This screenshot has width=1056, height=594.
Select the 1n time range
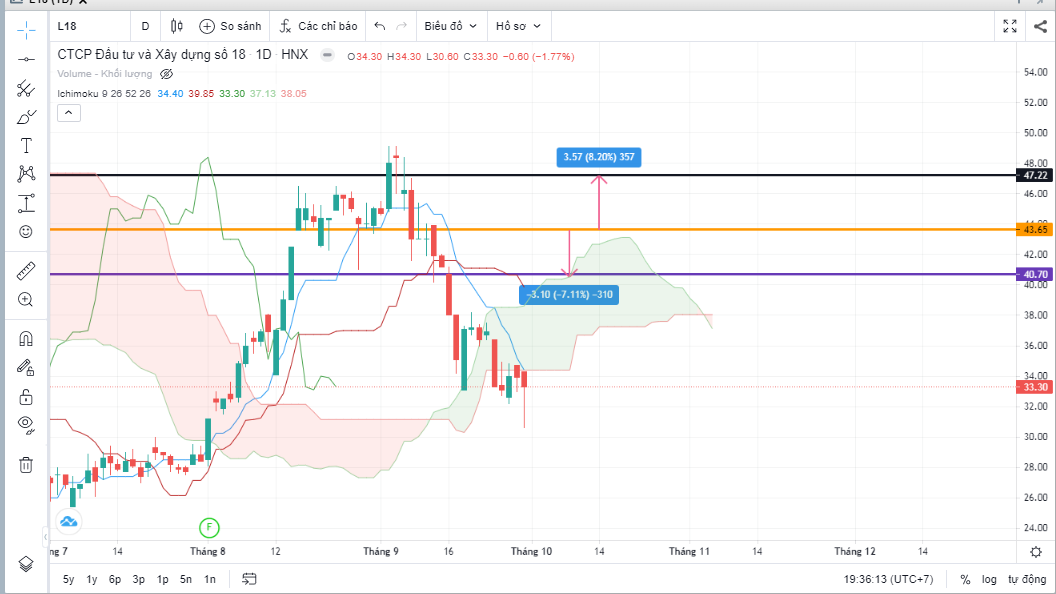click(x=210, y=579)
